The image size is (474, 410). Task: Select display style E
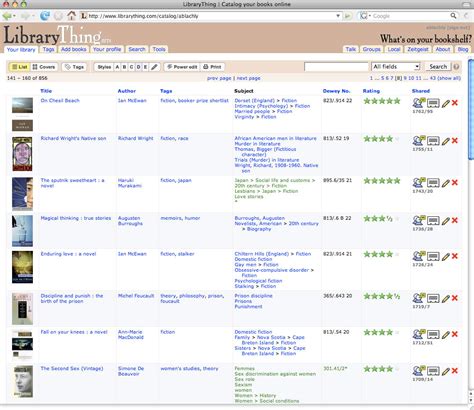(x=145, y=67)
